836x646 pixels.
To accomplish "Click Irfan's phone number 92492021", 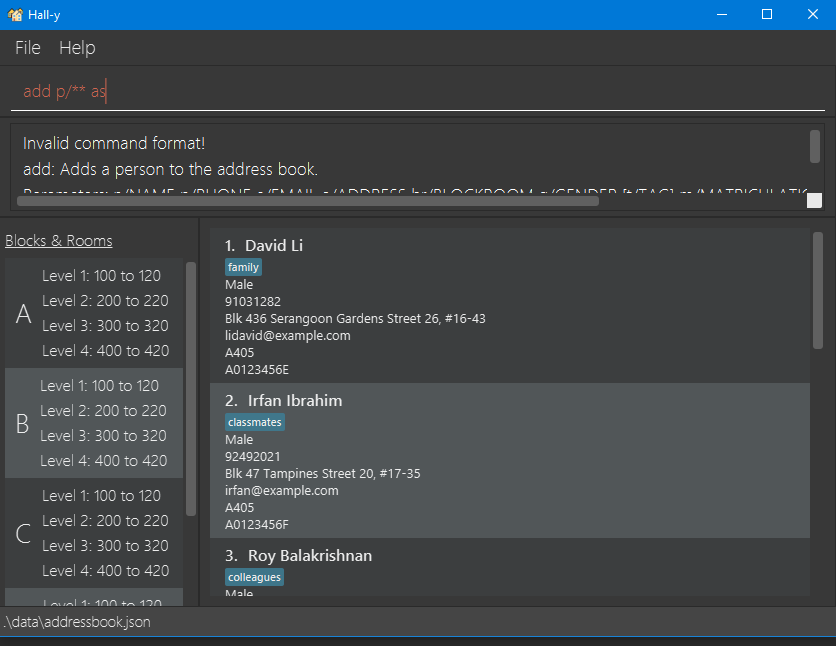I will [253, 457].
